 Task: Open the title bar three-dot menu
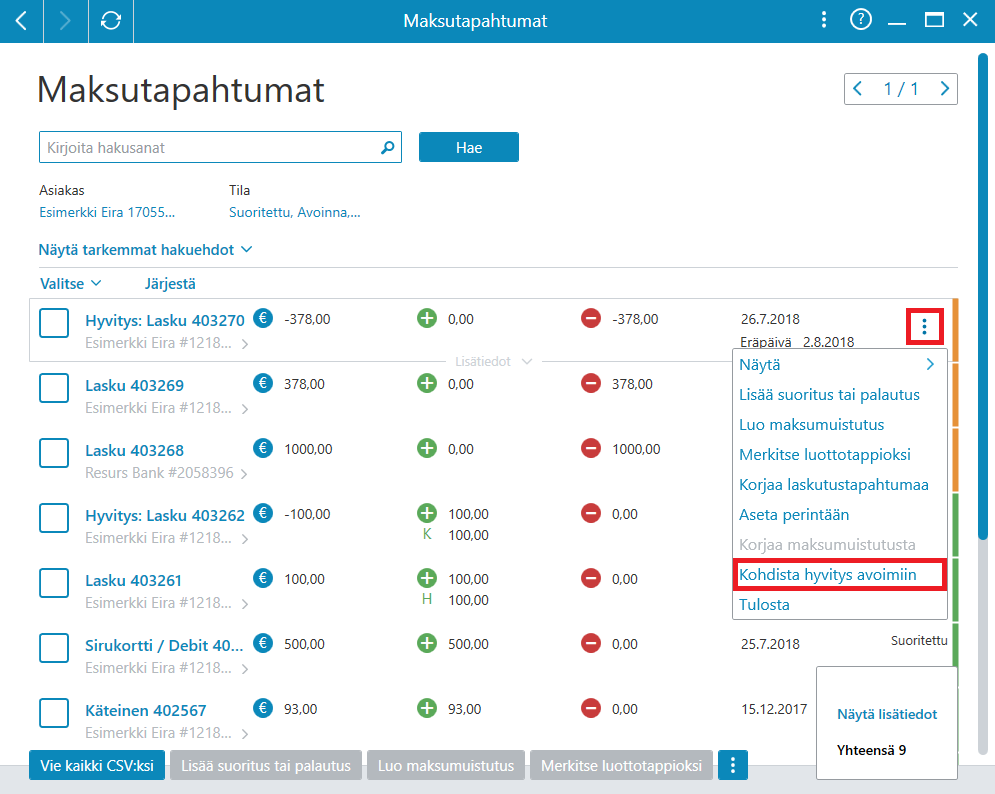pos(824,20)
